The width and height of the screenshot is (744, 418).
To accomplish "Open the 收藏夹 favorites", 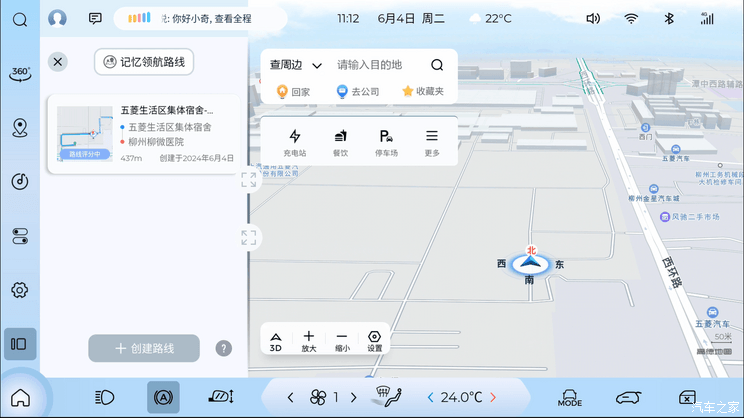I will click(x=423, y=91).
